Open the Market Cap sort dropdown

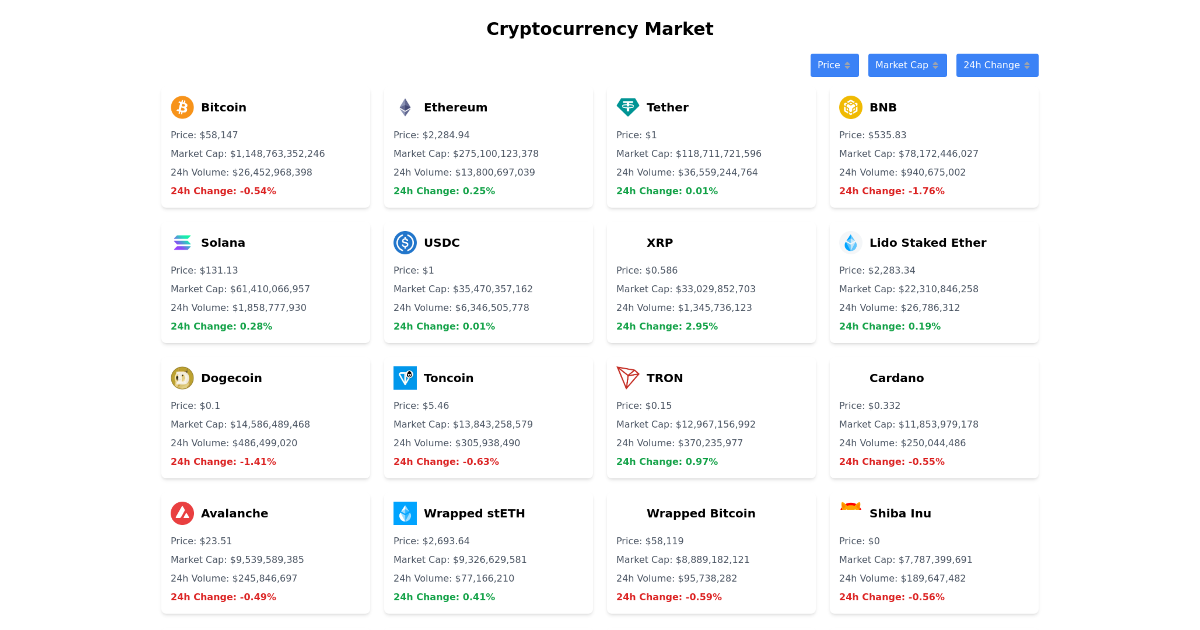907,65
